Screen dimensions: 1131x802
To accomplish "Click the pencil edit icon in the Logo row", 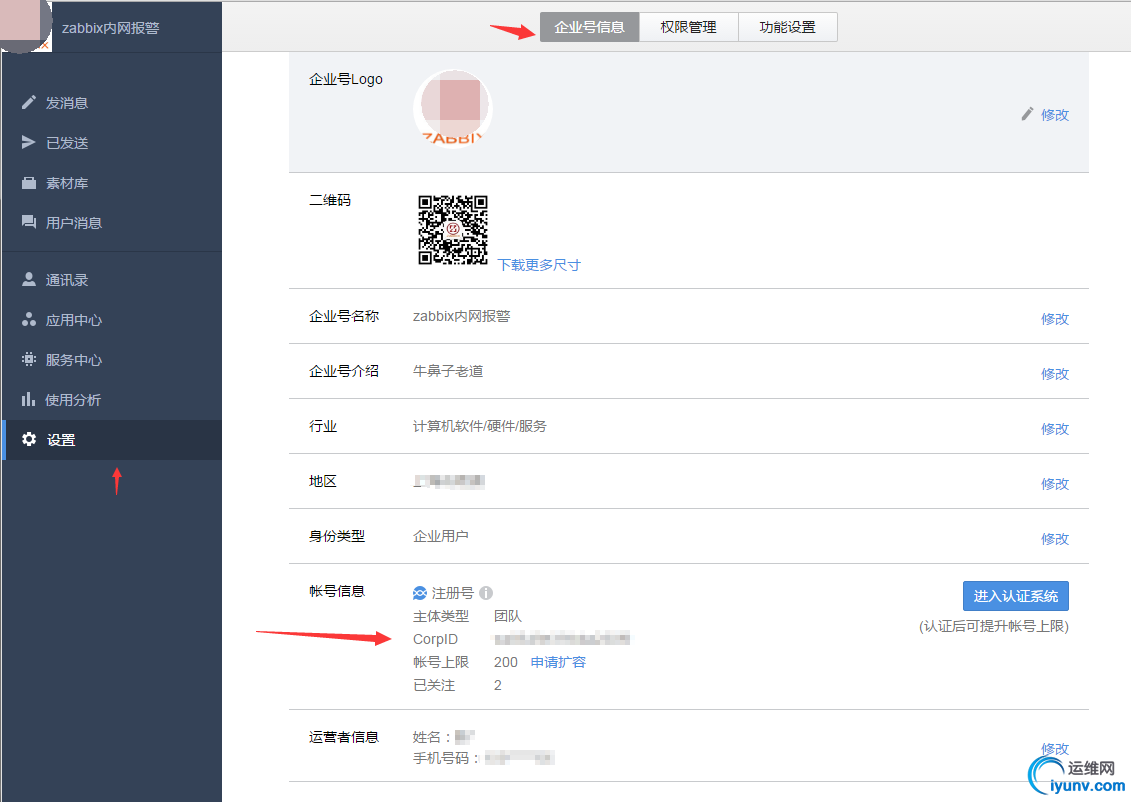I will (1027, 114).
